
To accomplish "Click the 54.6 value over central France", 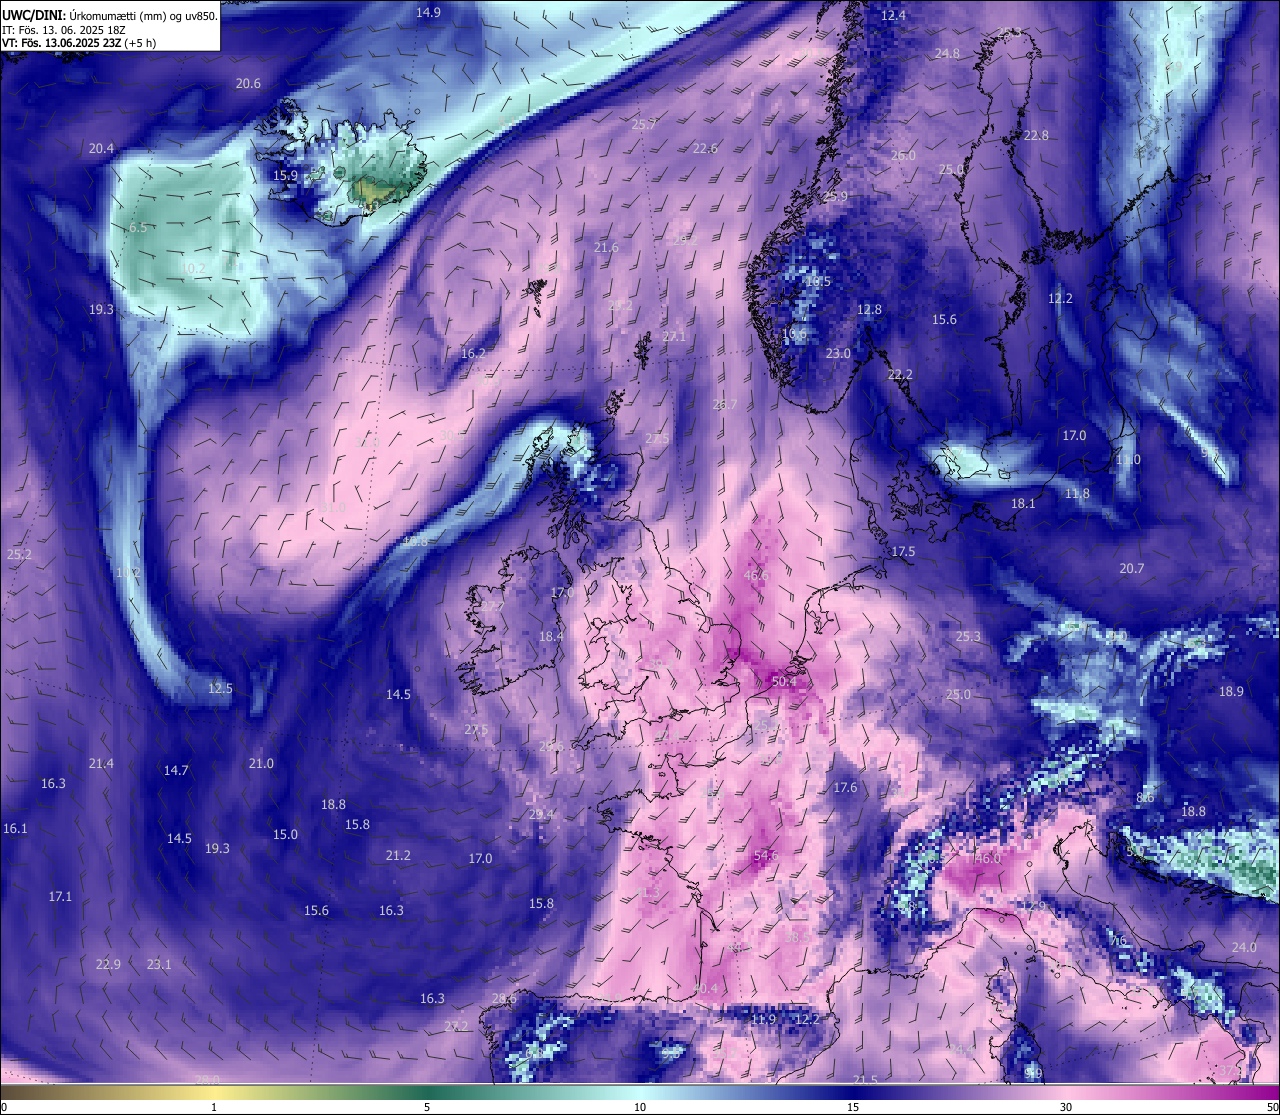I will pos(765,855).
